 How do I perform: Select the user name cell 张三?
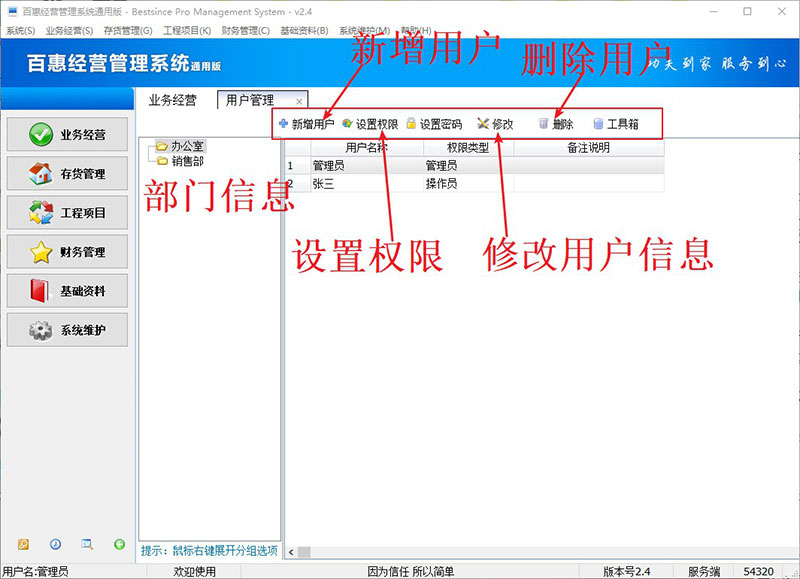(367, 184)
